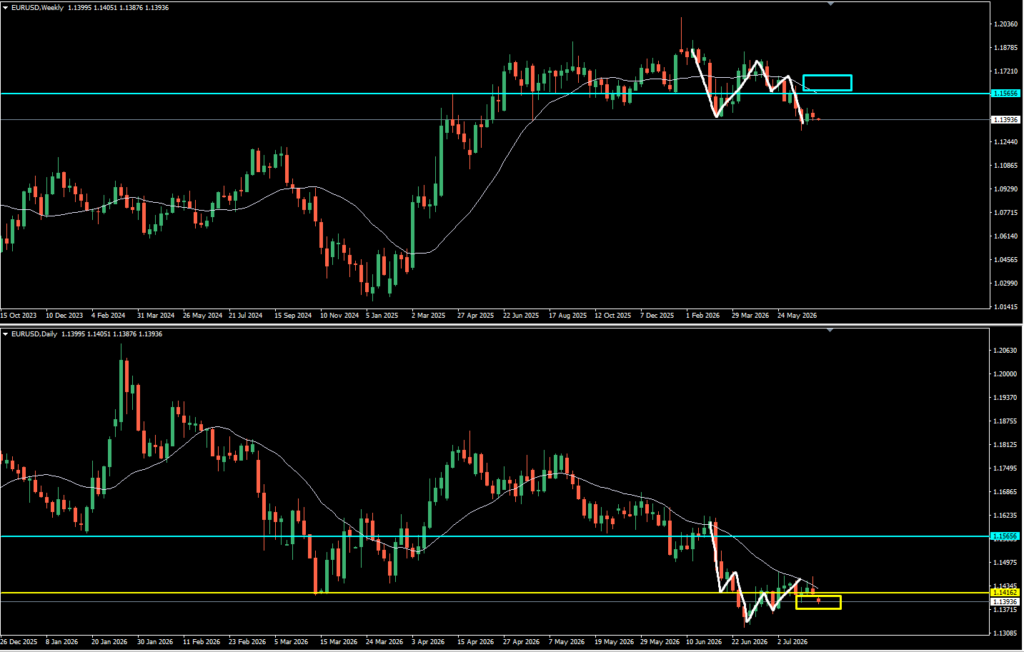Click the 11 Feb 2026 date label
The image size is (1024, 652).
[x=201, y=642]
